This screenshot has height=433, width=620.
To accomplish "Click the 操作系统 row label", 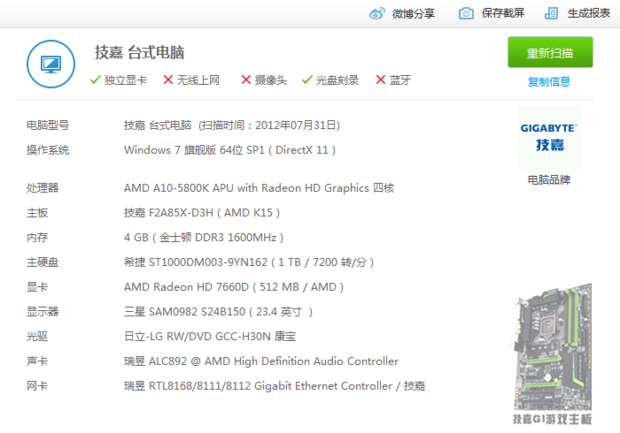I will [x=47, y=150].
